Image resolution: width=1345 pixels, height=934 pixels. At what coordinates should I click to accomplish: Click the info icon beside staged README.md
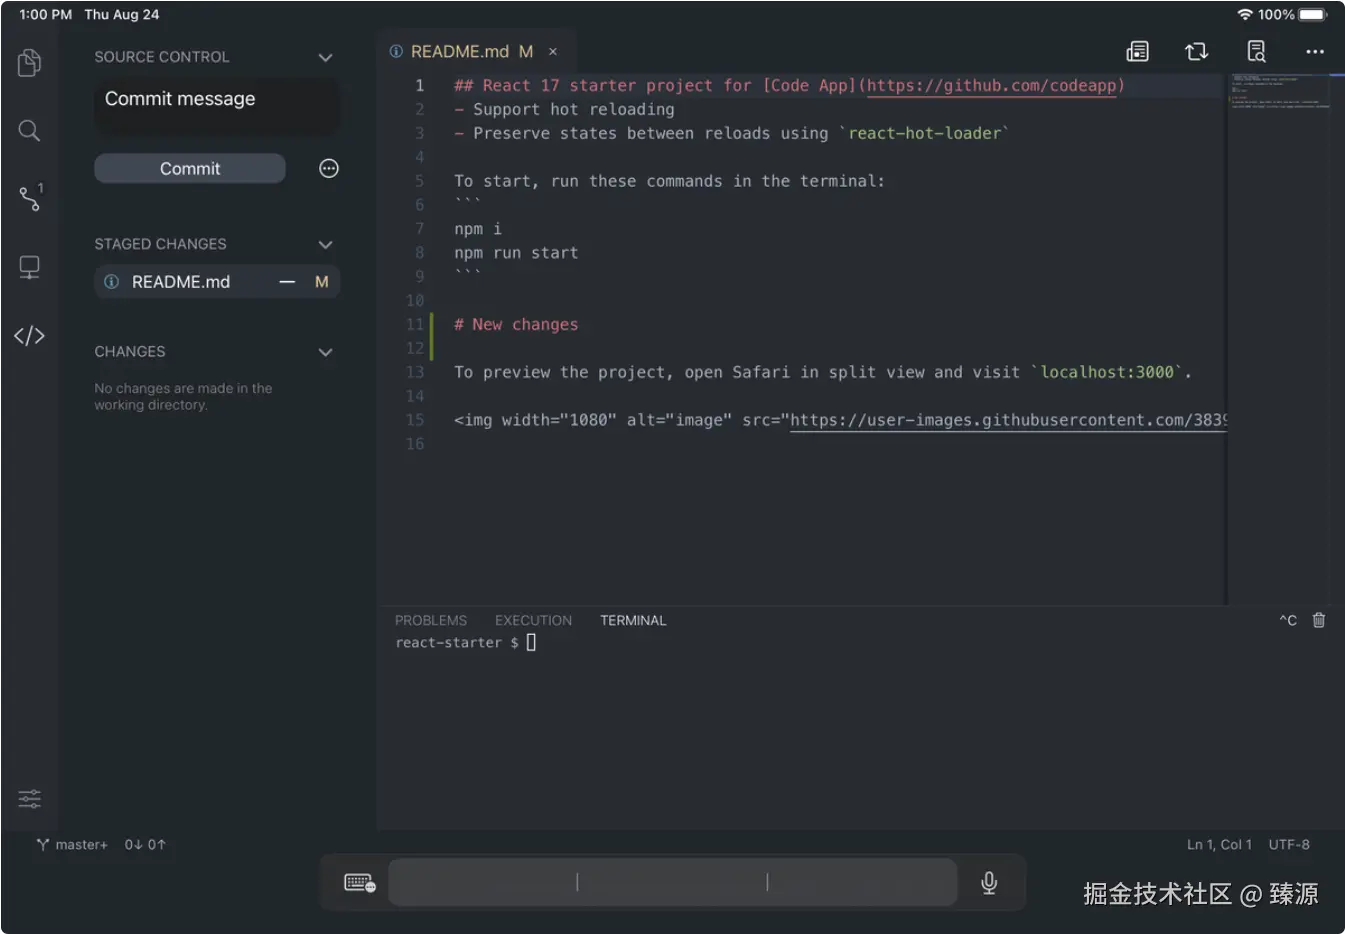click(x=111, y=282)
